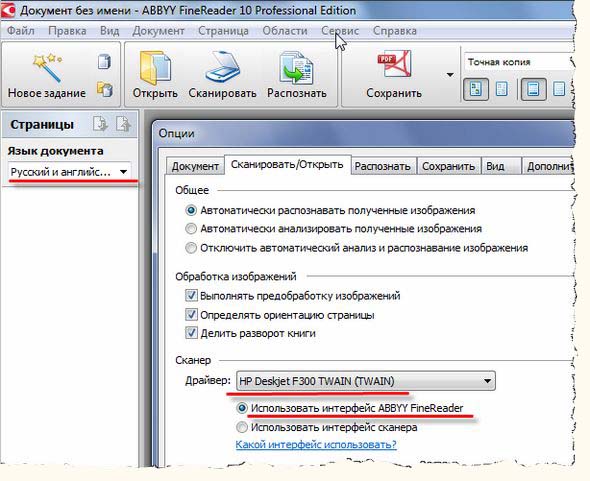Screen dimensions: 590x481
Task: Click the open document folder icon beside Новое задание
Action: point(105,90)
